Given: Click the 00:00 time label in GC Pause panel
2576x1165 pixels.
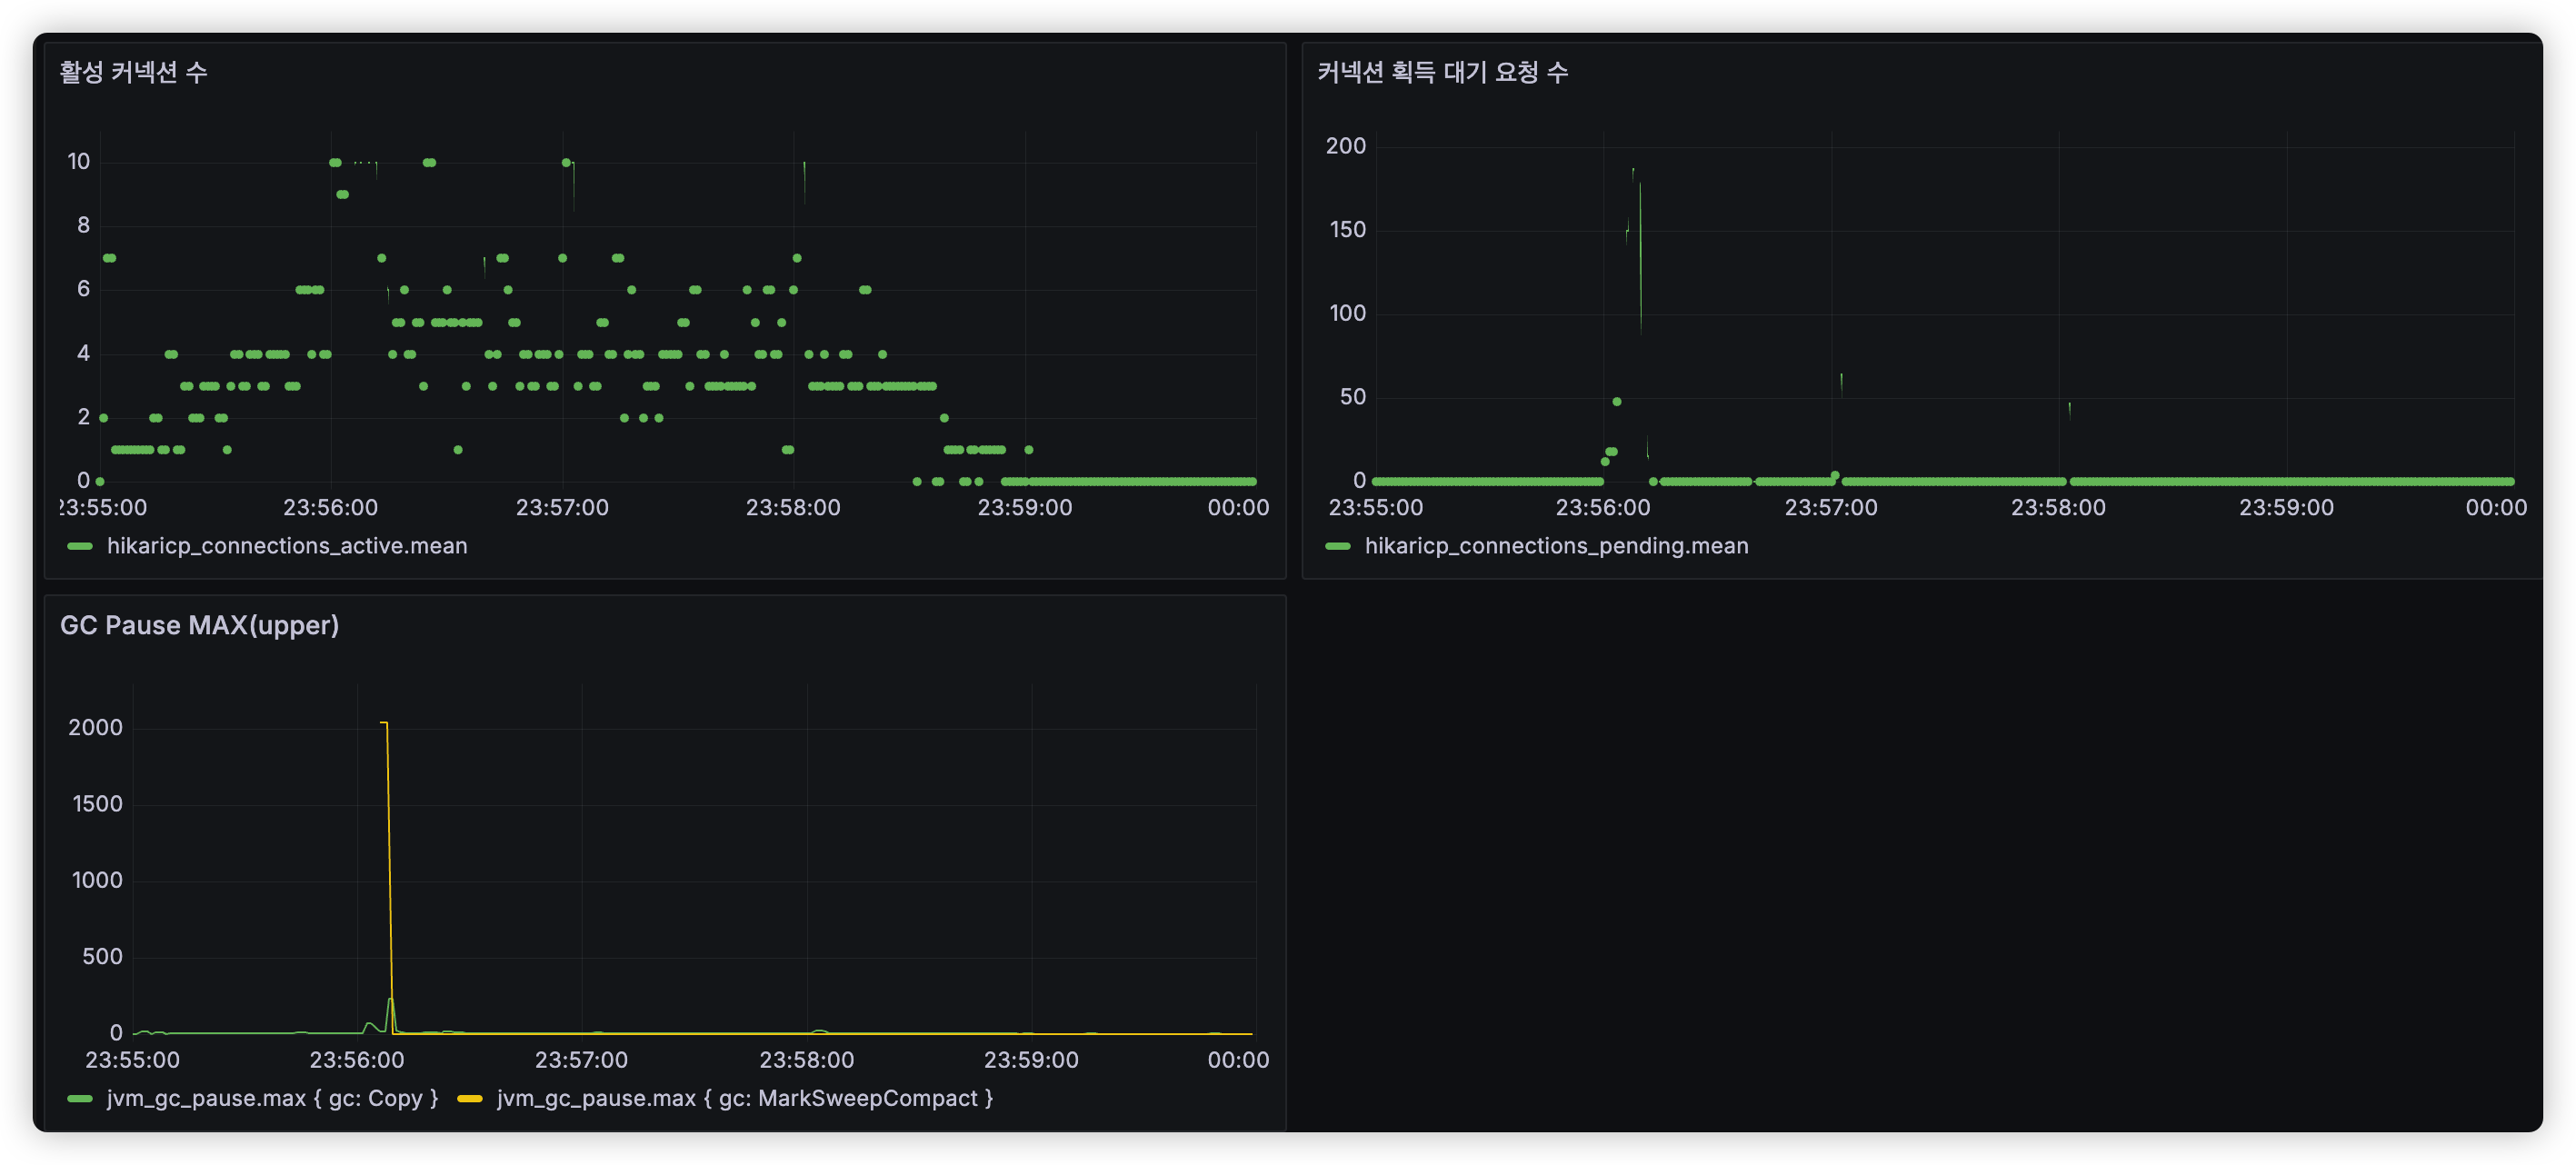Looking at the screenshot, I should click(1239, 1060).
